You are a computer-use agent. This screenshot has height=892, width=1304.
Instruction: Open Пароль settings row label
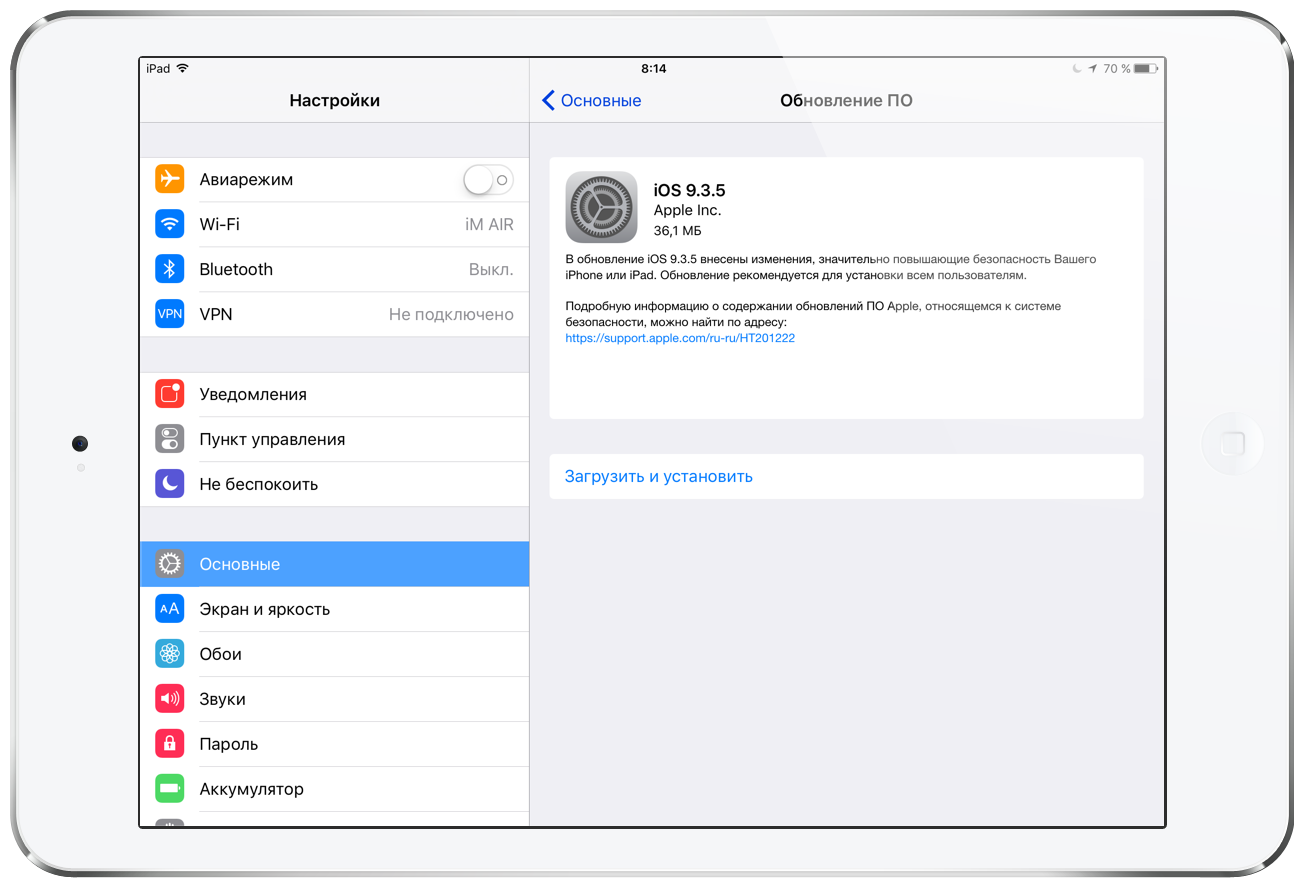(x=229, y=744)
